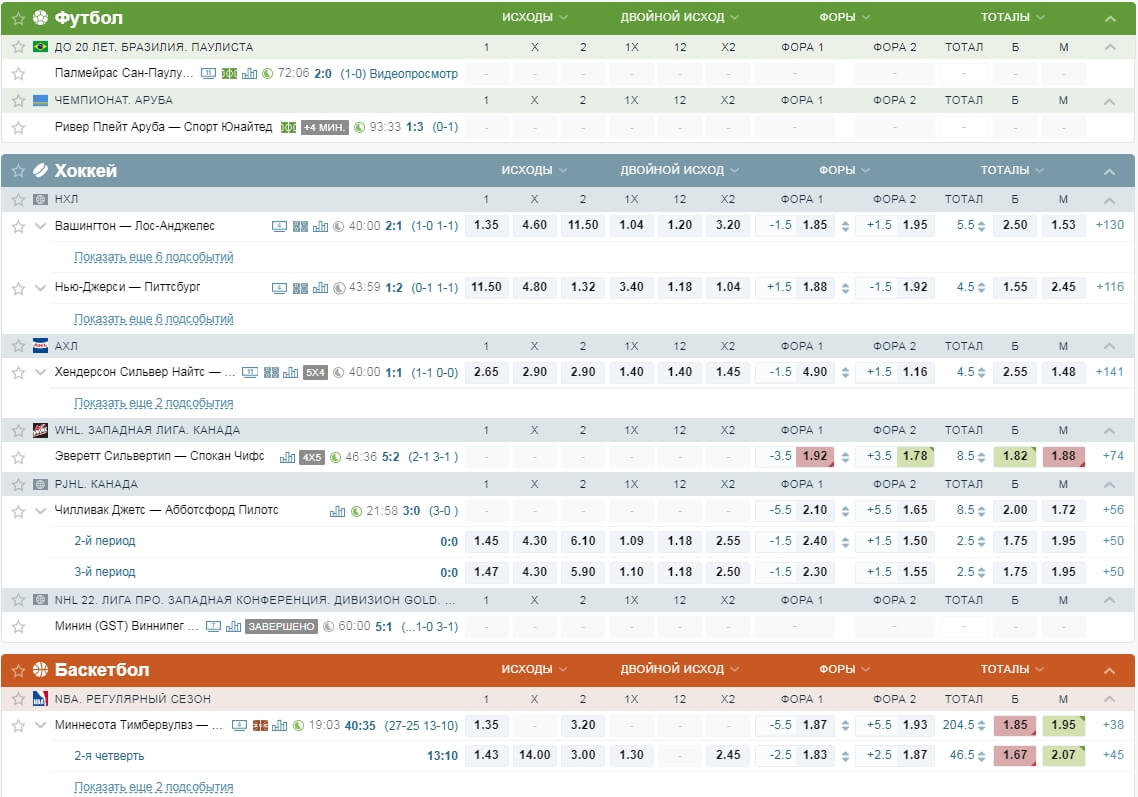
Task: Open ИСХОДЫ dropdown in Хоккей header
Action: [534, 170]
